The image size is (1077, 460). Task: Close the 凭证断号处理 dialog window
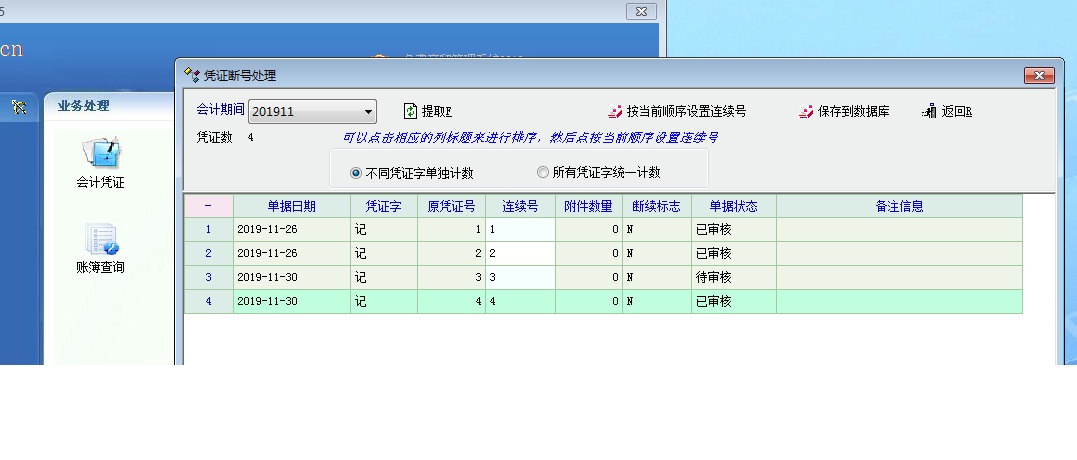pos(1039,76)
